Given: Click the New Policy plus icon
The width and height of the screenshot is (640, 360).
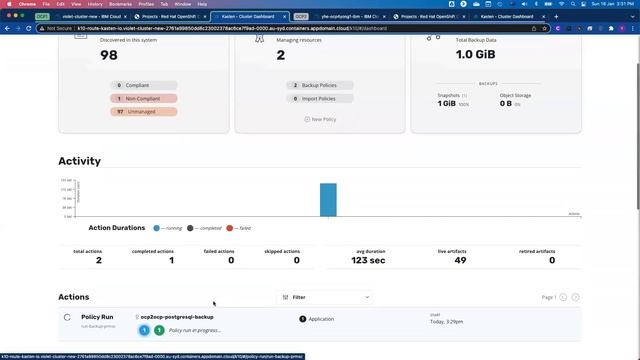Looking at the screenshot, I should pyautogui.click(x=307, y=119).
